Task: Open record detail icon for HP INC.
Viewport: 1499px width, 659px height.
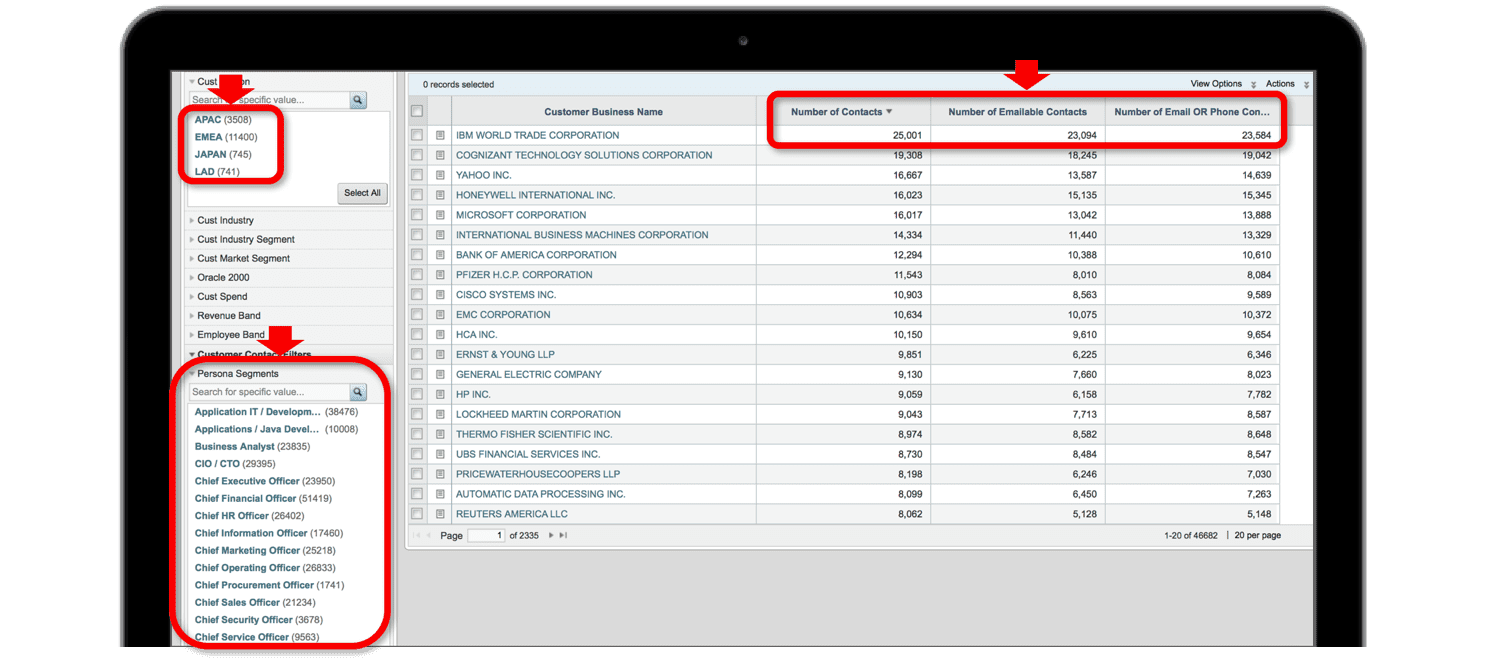Action: click(x=440, y=395)
